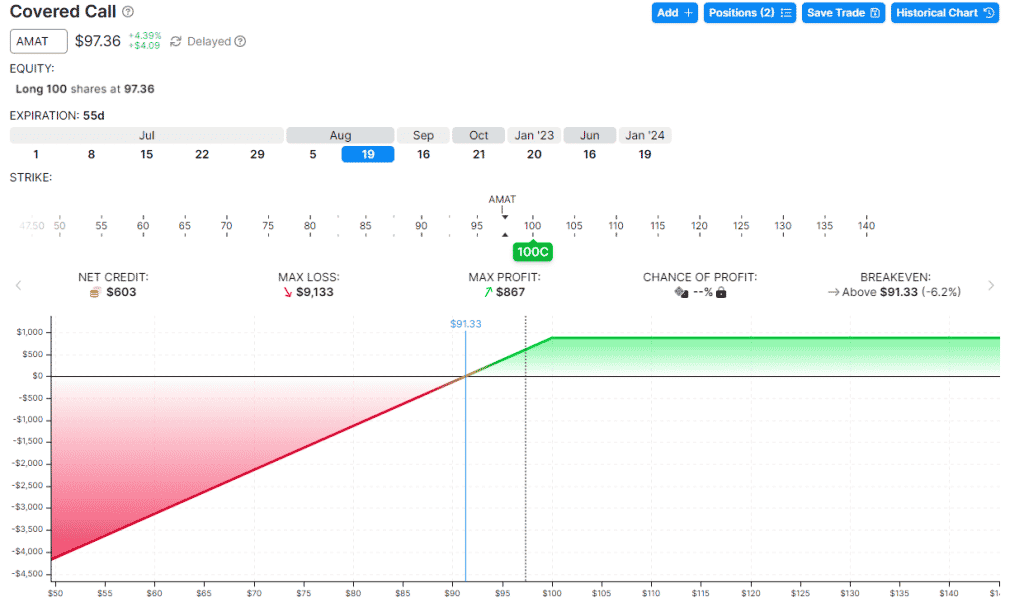Viewport: 1024px width, 602px height.
Task: Click the coins icon under Net Credit
Action: pyautogui.click(x=95, y=292)
